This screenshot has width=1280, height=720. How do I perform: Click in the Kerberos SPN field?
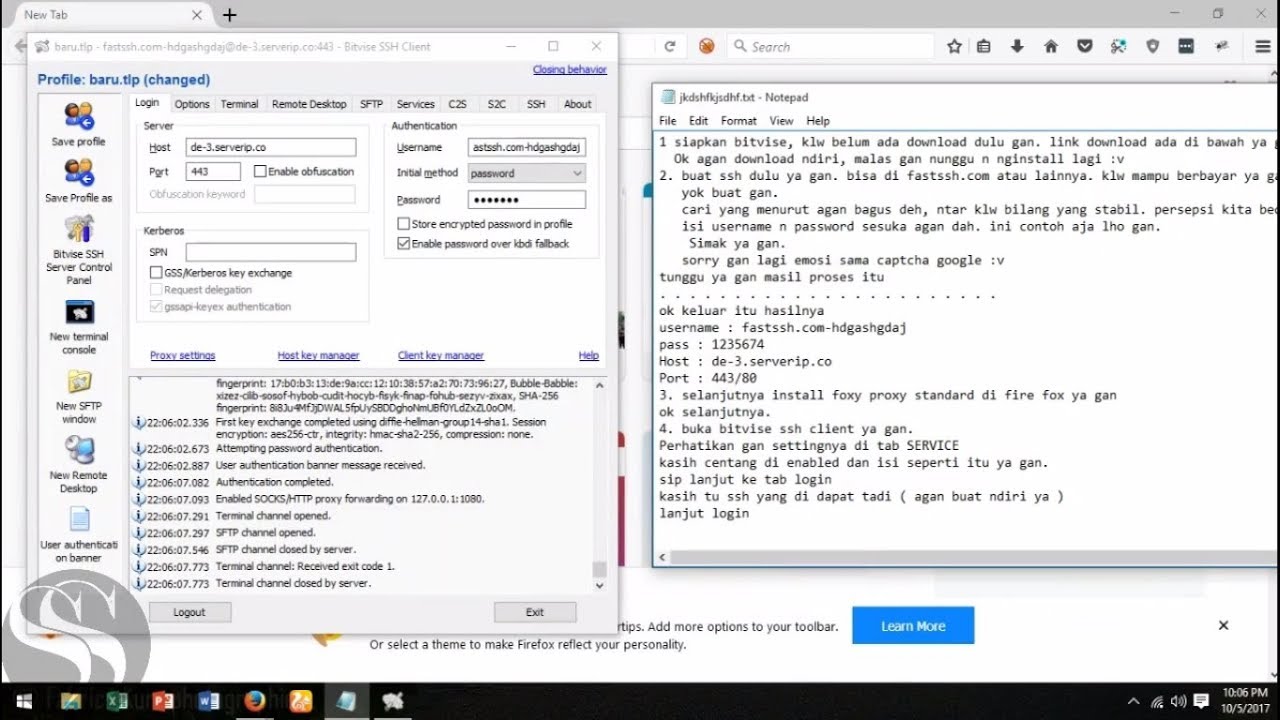click(271, 252)
